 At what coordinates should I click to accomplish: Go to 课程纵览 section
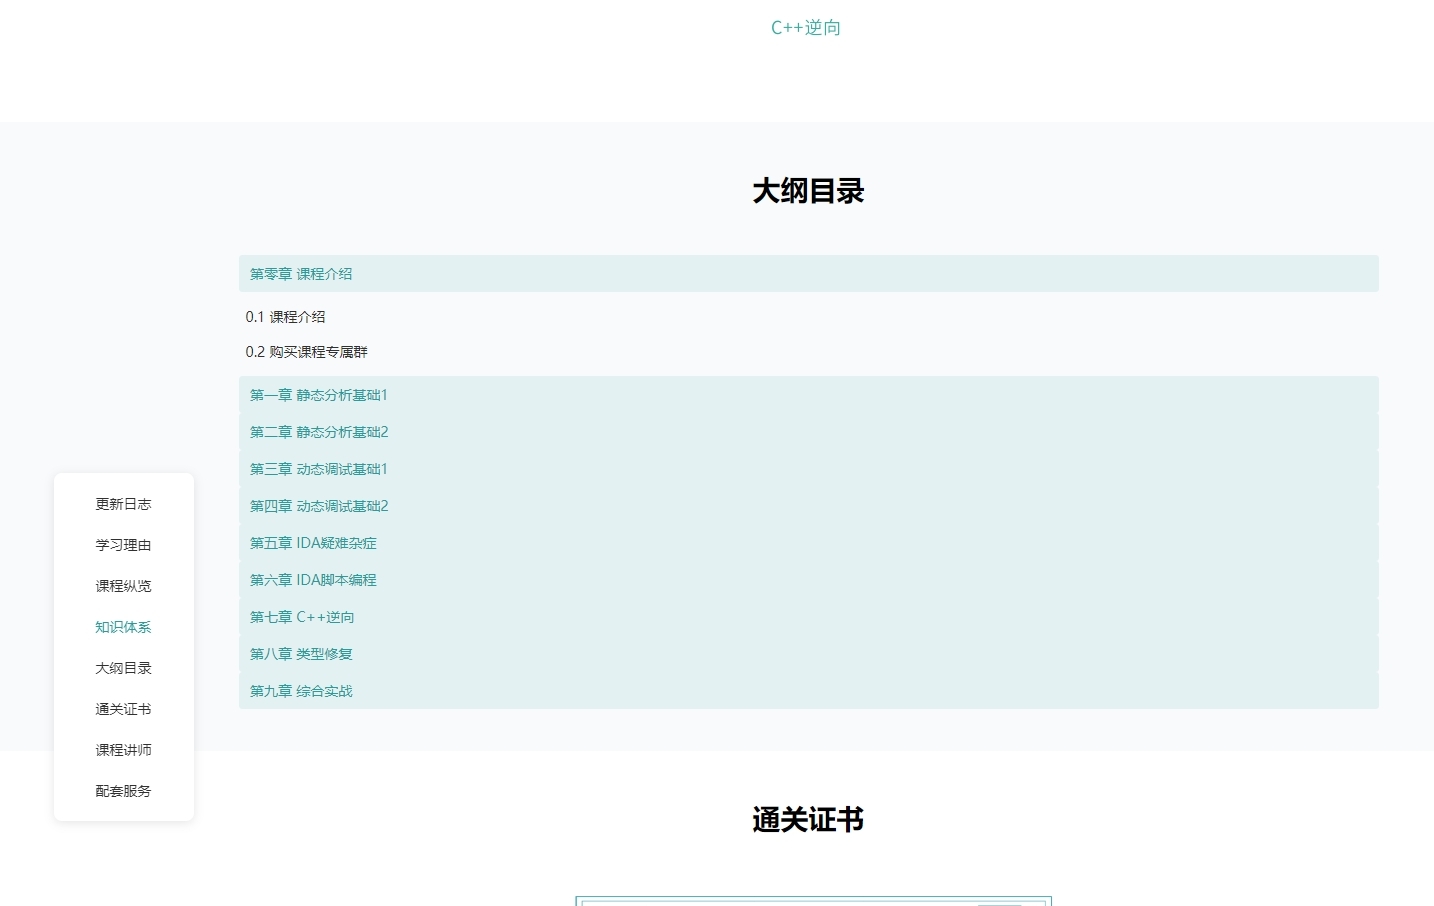[123, 586]
